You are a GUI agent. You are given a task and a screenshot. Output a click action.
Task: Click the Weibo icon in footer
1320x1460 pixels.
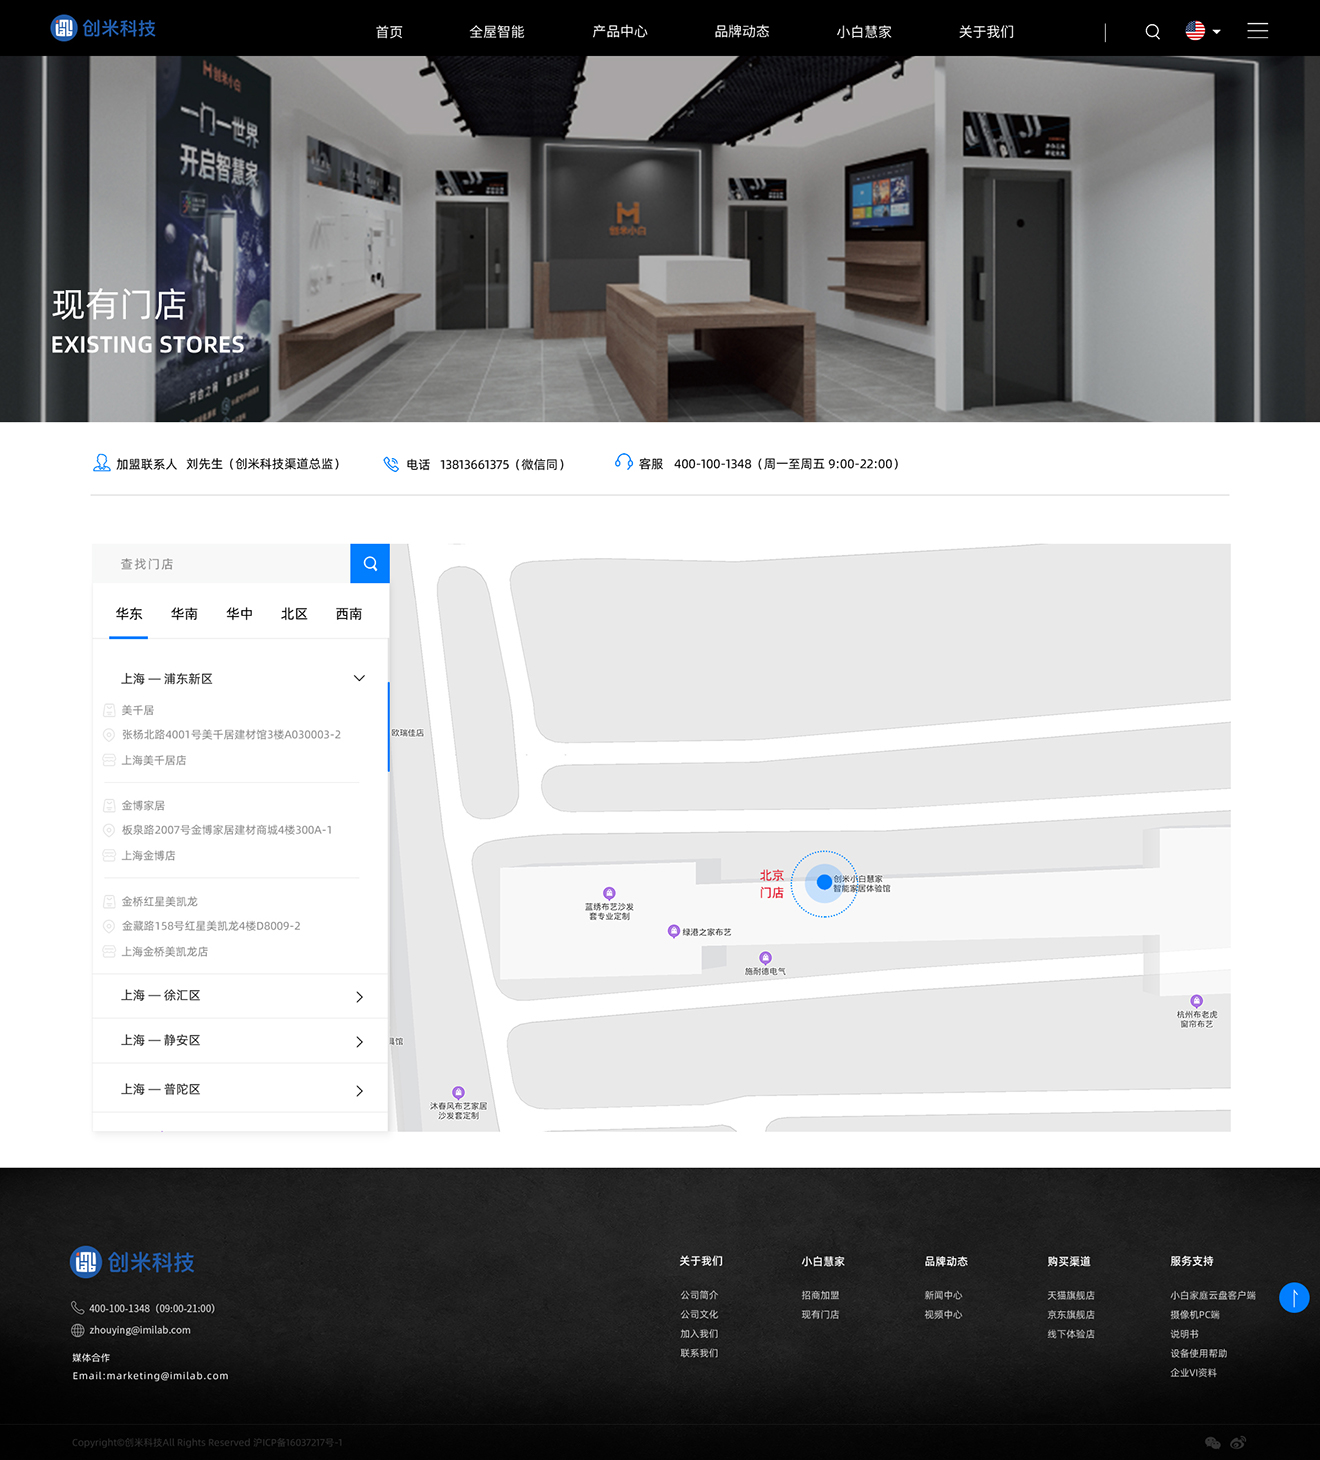[1238, 1442]
